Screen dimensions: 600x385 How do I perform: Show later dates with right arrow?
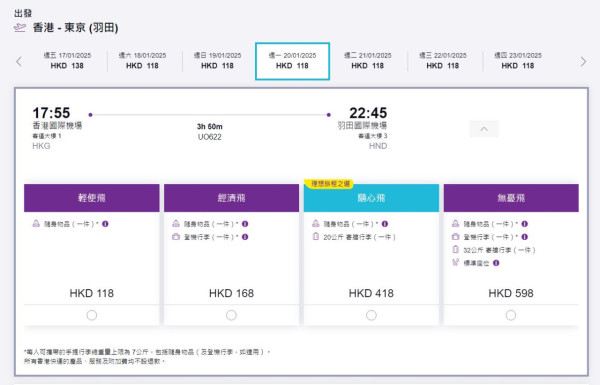583,61
